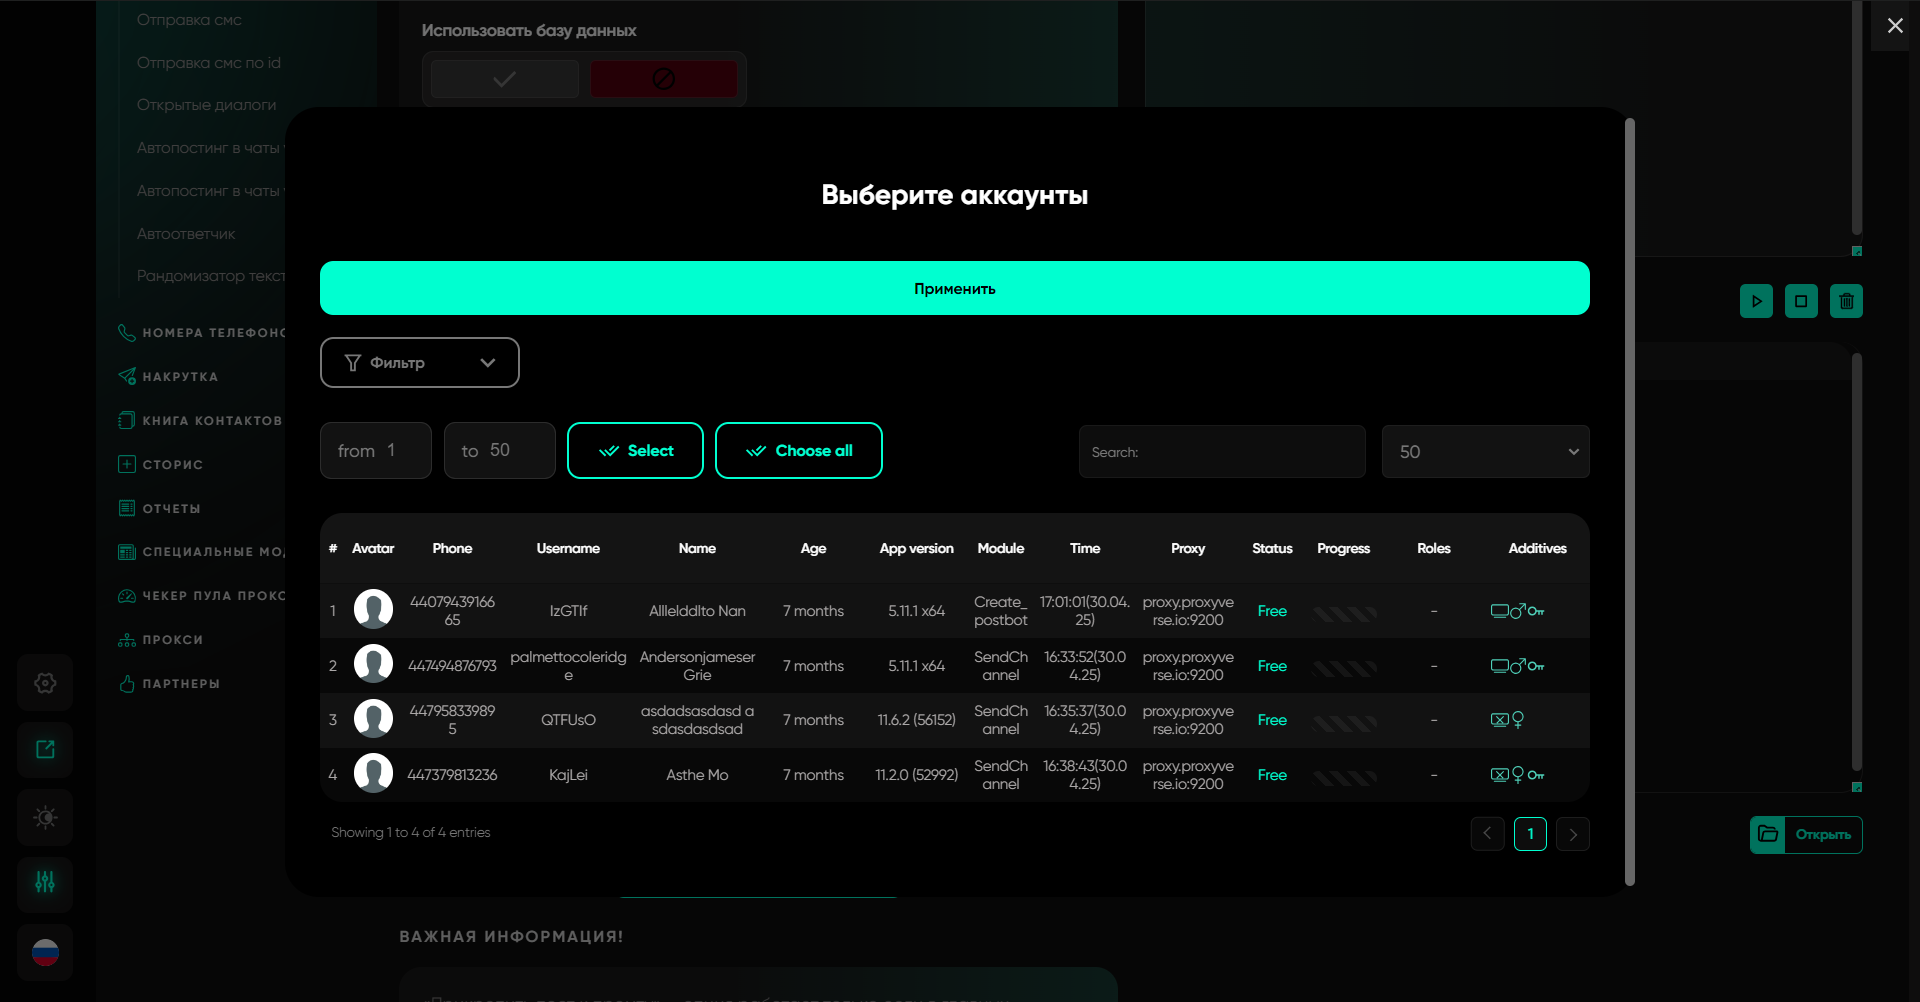Open the Прокси menu item
The image size is (1920, 1002).
tap(172, 640)
